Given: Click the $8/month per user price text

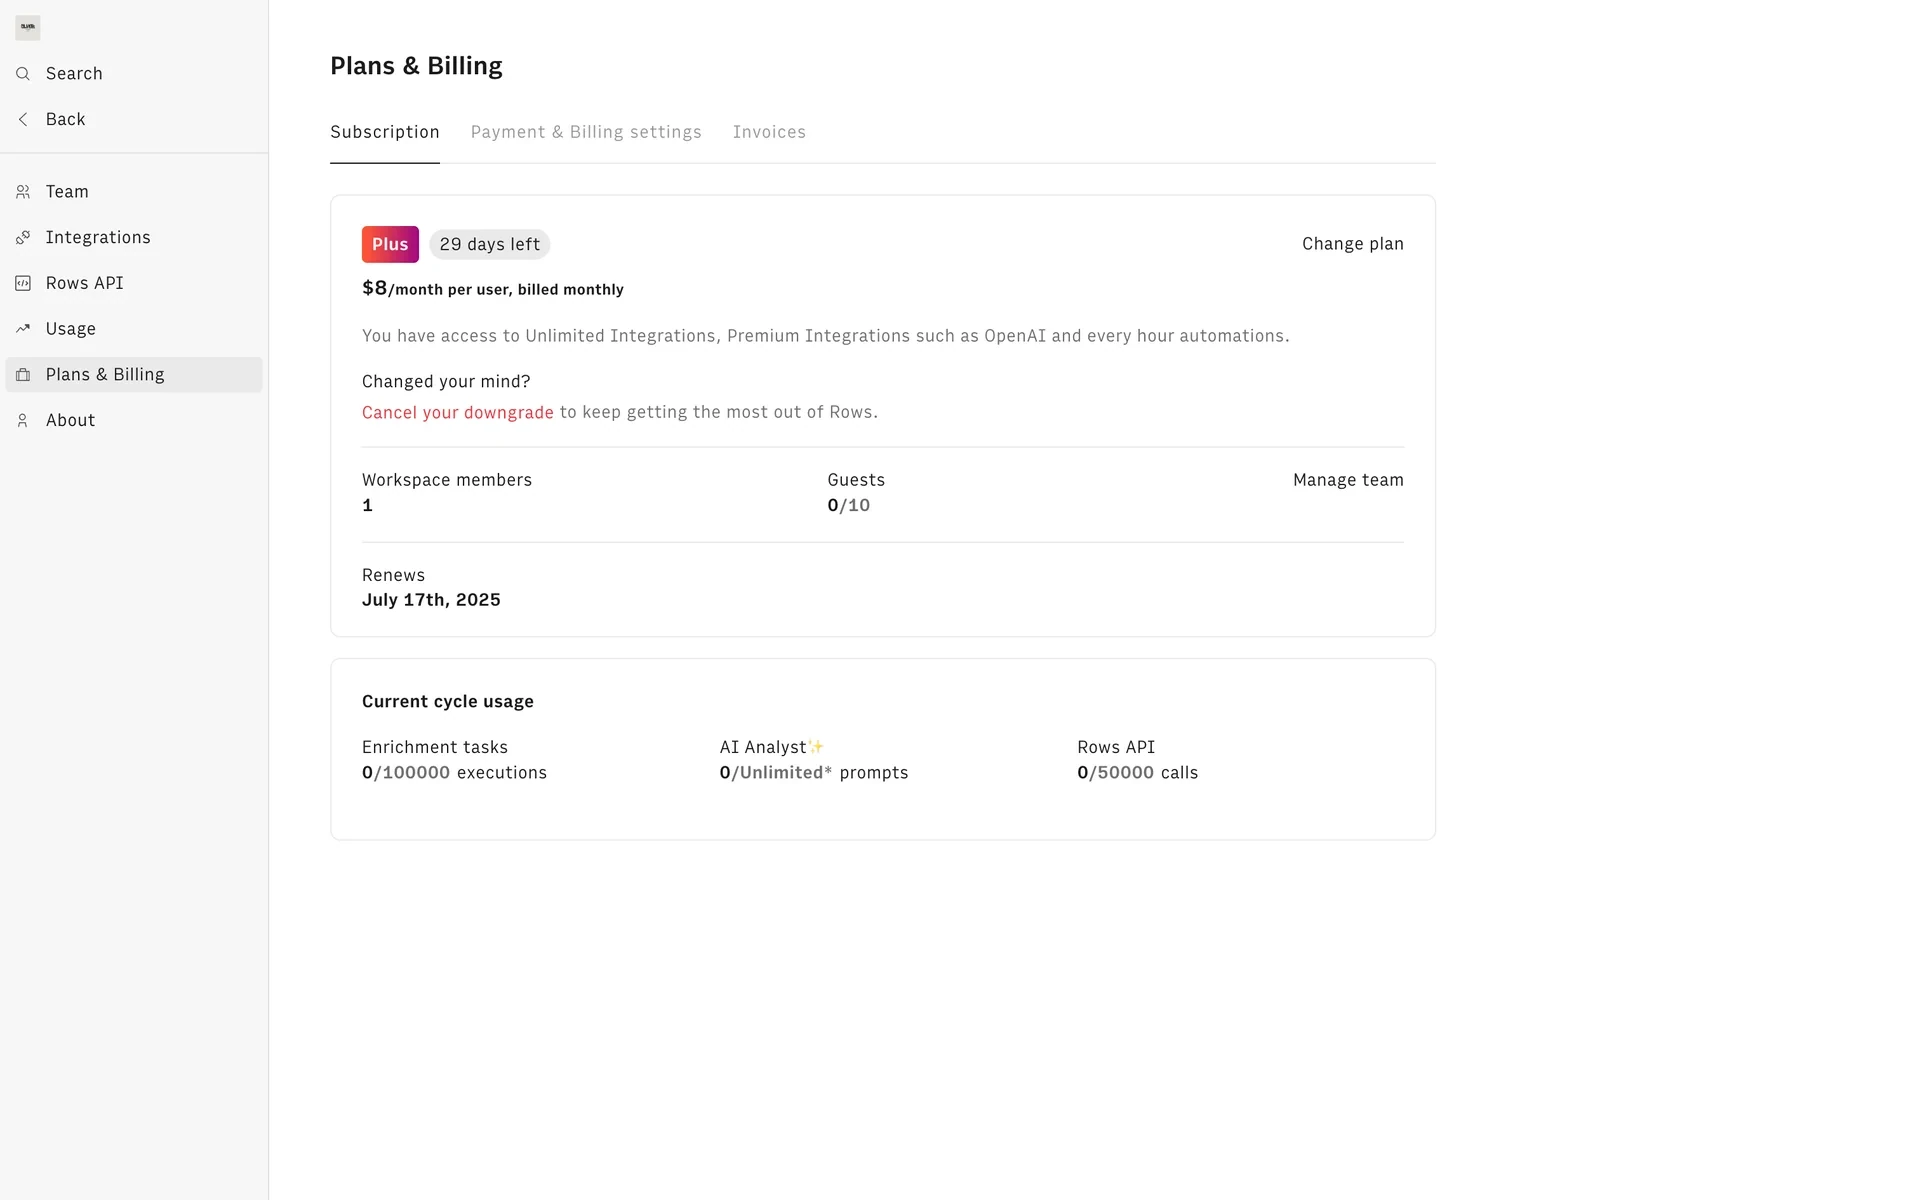Looking at the screenshot, I should tap(493, 289).
